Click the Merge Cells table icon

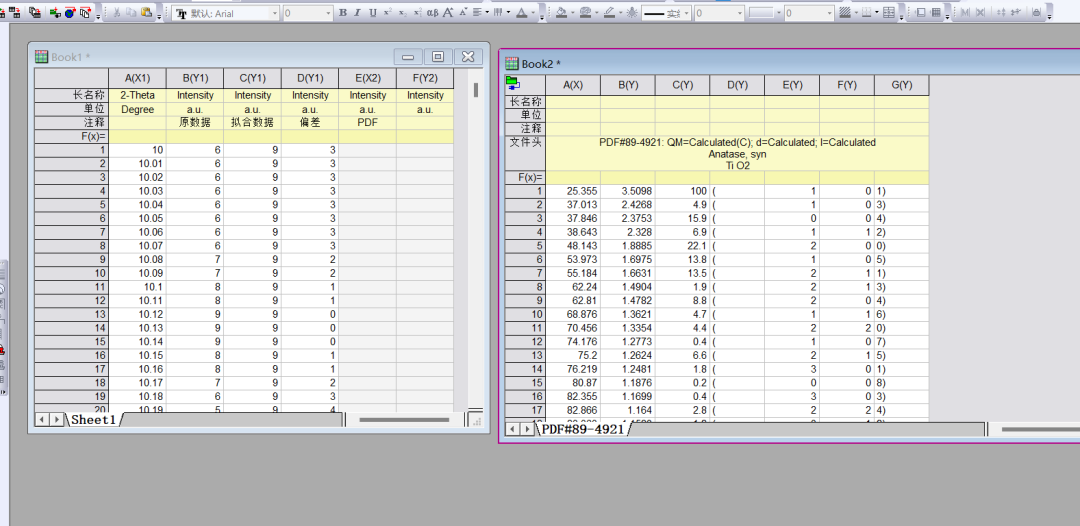pyautogui.click(x=890, y=13)
